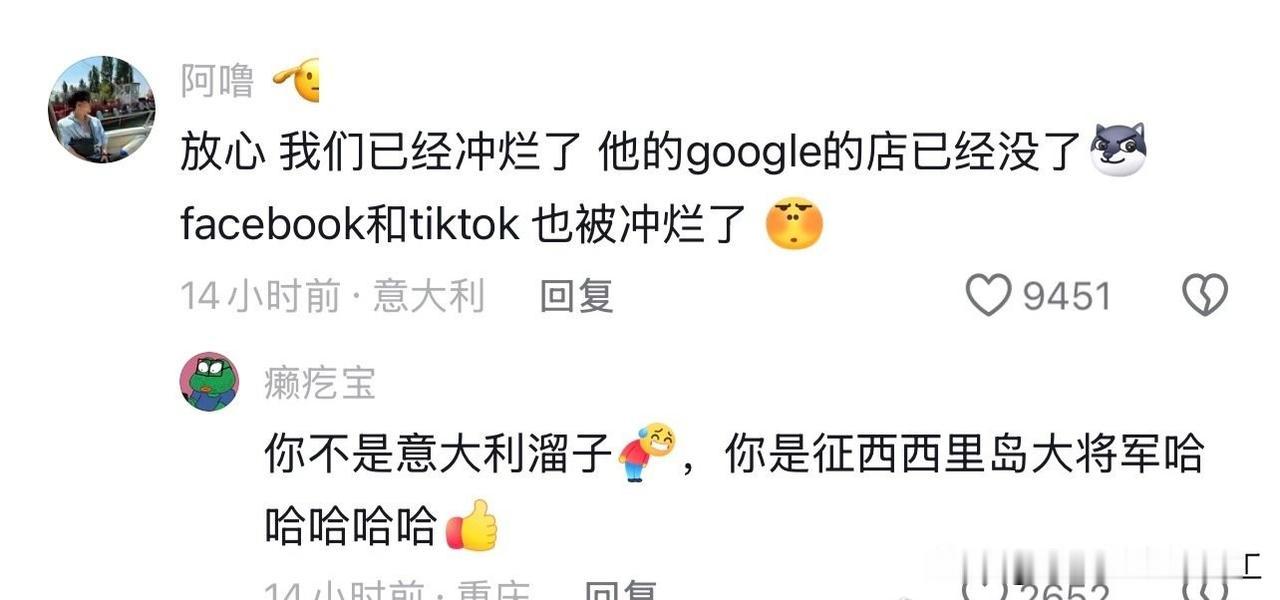This screenshot has height=600, width=1280.
Task: Open user profile via the 癞疙宝 username
Action: coord(320,383)
